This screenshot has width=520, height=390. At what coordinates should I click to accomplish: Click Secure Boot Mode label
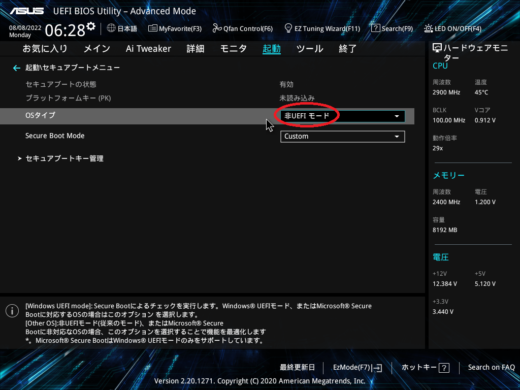[x=55, y=136]
